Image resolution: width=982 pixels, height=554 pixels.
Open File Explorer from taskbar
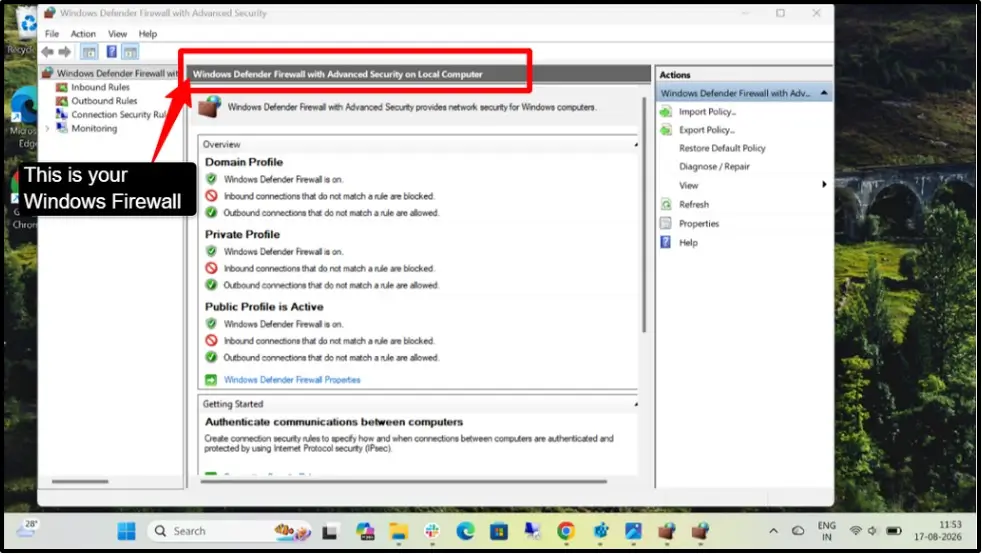point(398,531)
